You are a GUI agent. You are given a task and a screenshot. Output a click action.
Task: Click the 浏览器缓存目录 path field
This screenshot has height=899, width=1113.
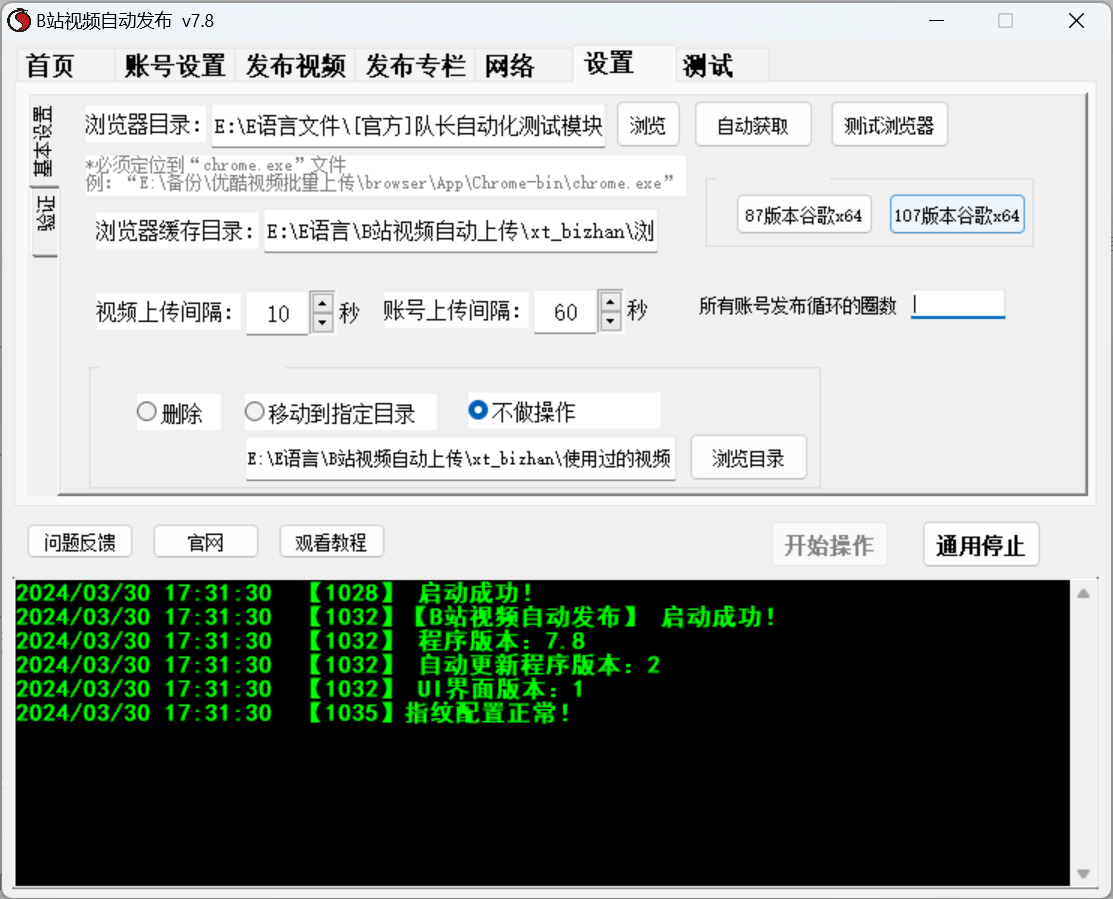460,230
